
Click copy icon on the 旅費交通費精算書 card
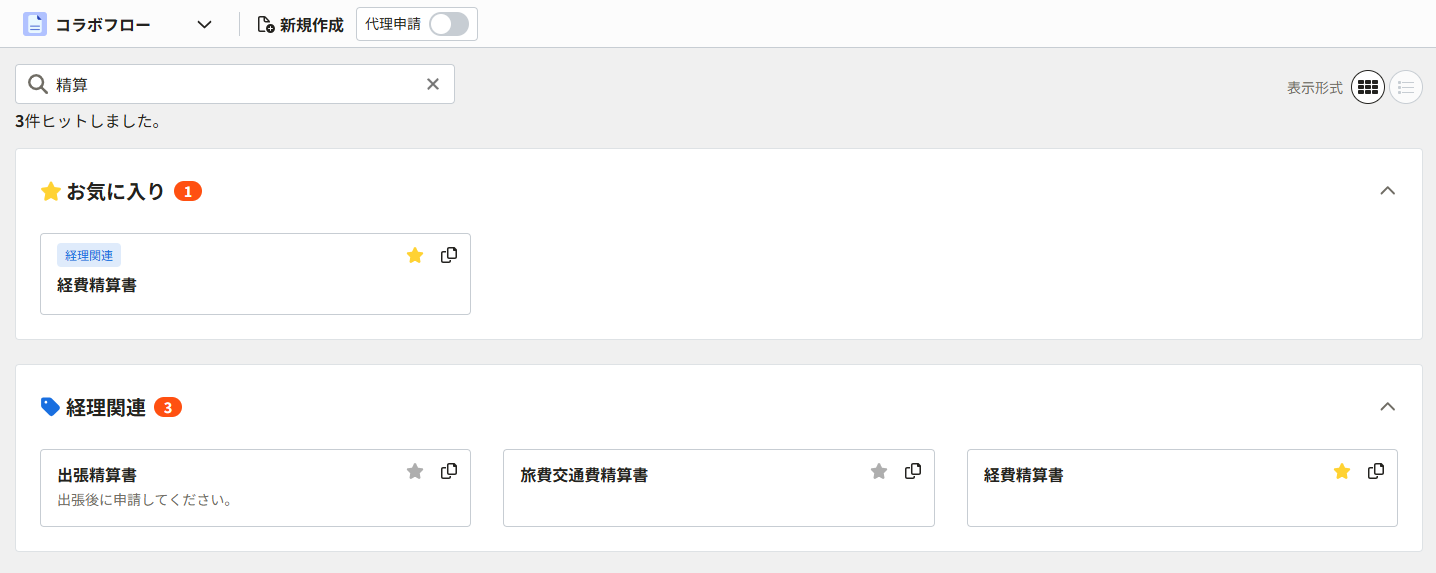pyautogui.click(x=913, y=471)
